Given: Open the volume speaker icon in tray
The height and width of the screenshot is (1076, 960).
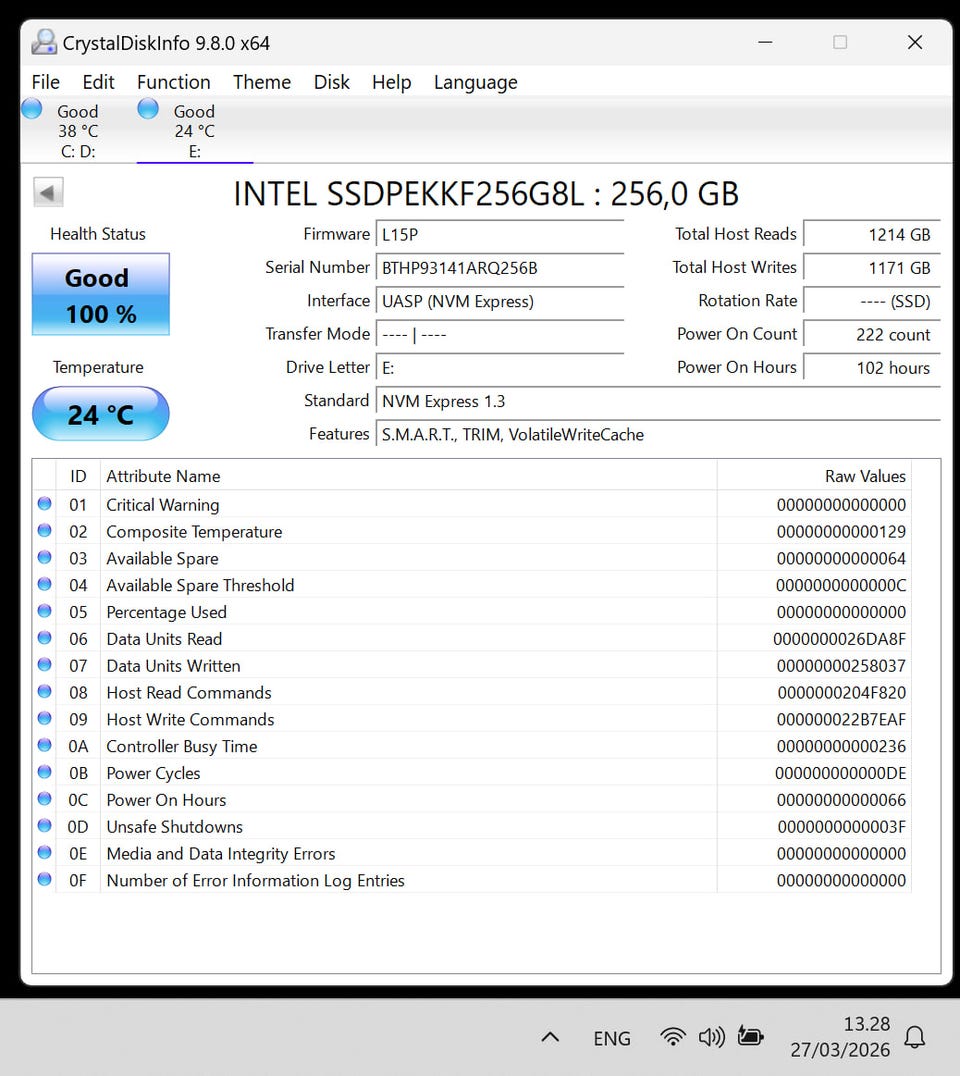Looking at the screenshot, I should click(711, 1037).
